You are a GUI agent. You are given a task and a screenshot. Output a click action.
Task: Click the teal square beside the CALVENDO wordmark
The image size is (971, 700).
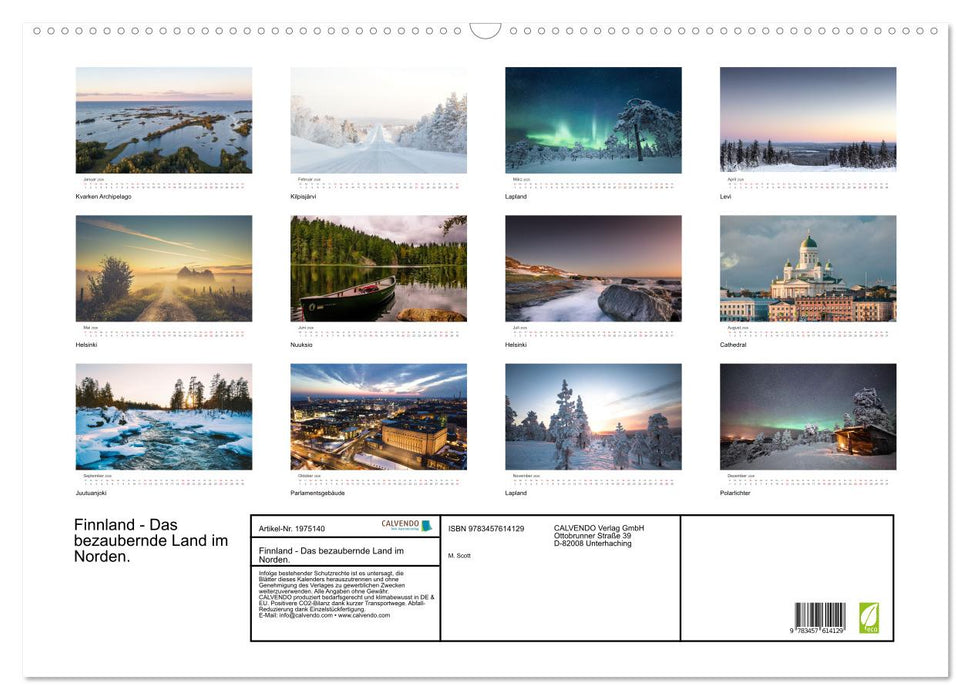pos(426,525)
